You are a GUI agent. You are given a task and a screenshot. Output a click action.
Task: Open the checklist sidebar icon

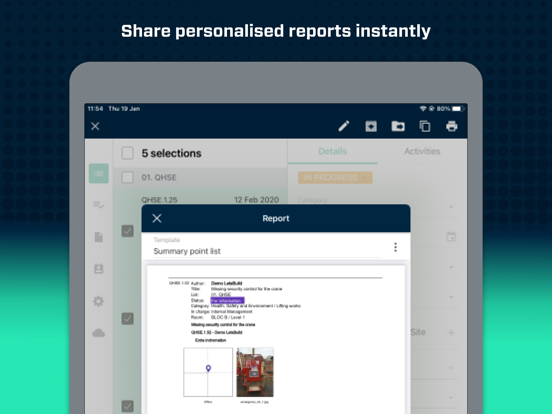[99, 205]
